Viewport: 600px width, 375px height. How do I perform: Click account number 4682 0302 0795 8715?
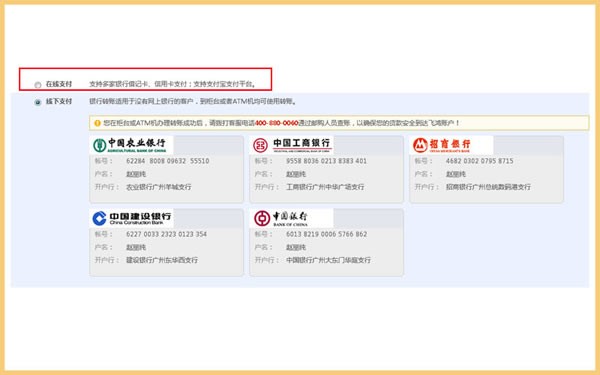(479, 161)
